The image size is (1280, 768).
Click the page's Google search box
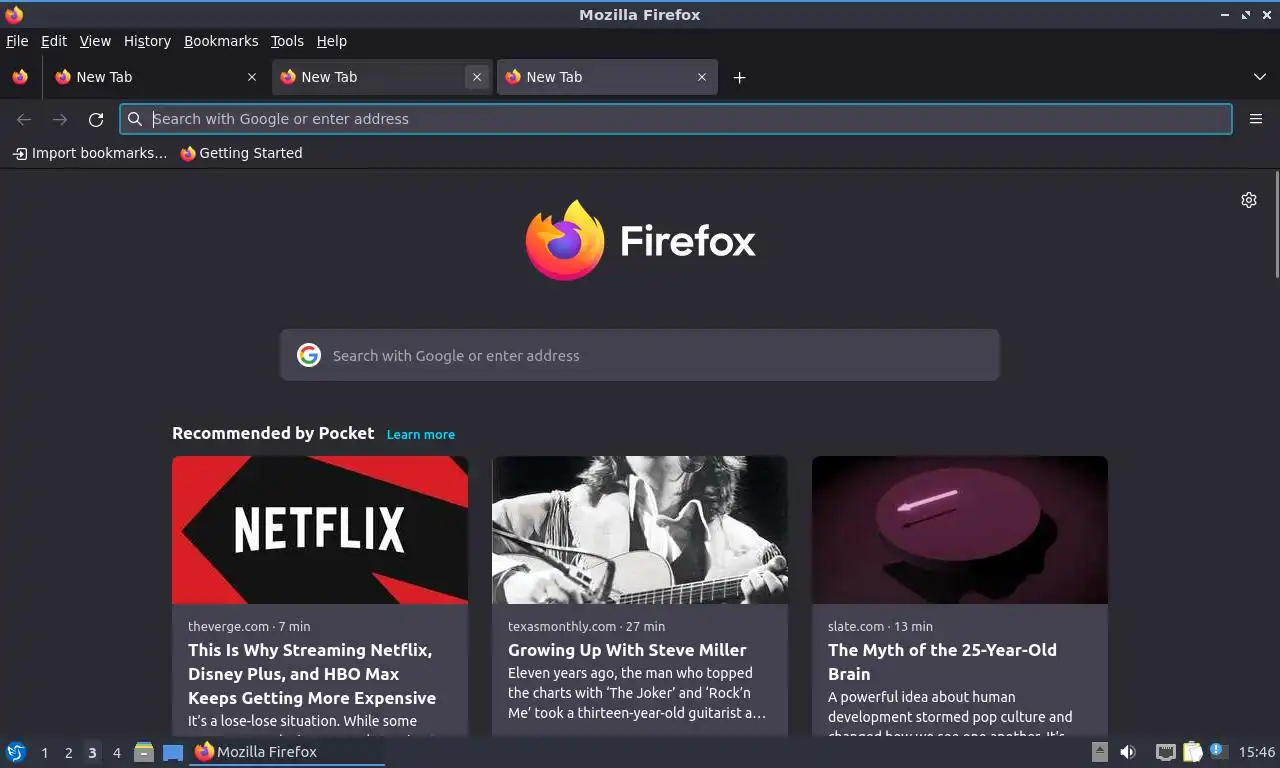[x=640, y=355]
